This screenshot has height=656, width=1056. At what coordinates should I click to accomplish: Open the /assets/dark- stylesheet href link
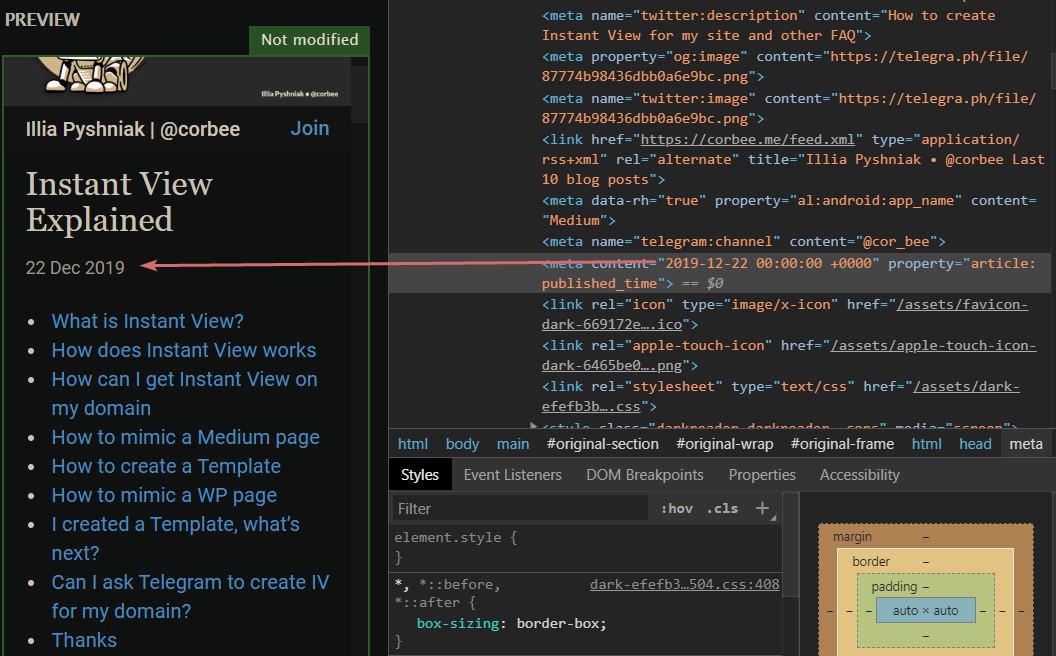[x=781, y=396]
